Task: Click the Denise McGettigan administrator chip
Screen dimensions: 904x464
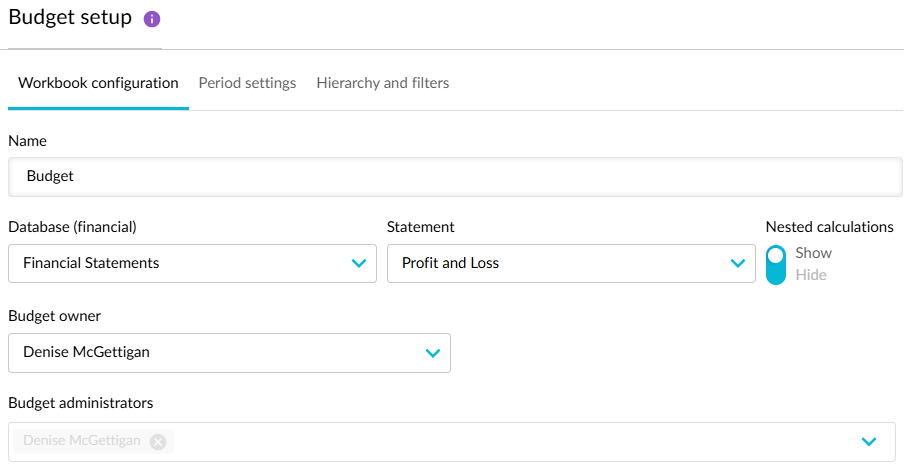Action: (x=82, y=441)
